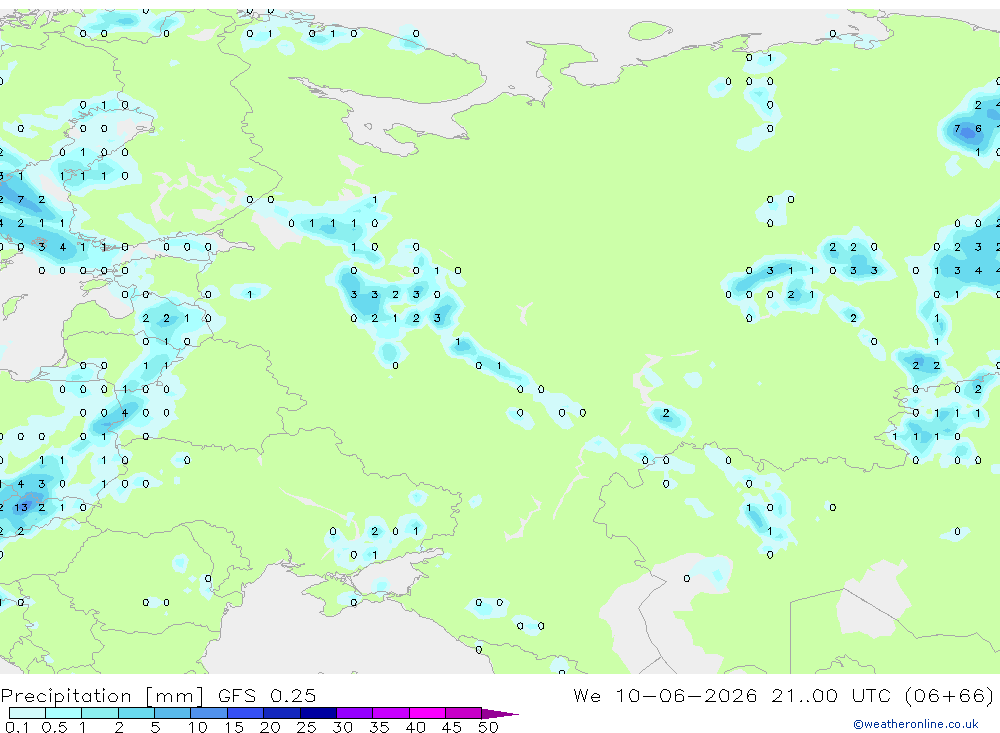Click the purple arrow tip above 50 on legend
The height and width of the screenshot is (733, 1000).
pos(501,714)
